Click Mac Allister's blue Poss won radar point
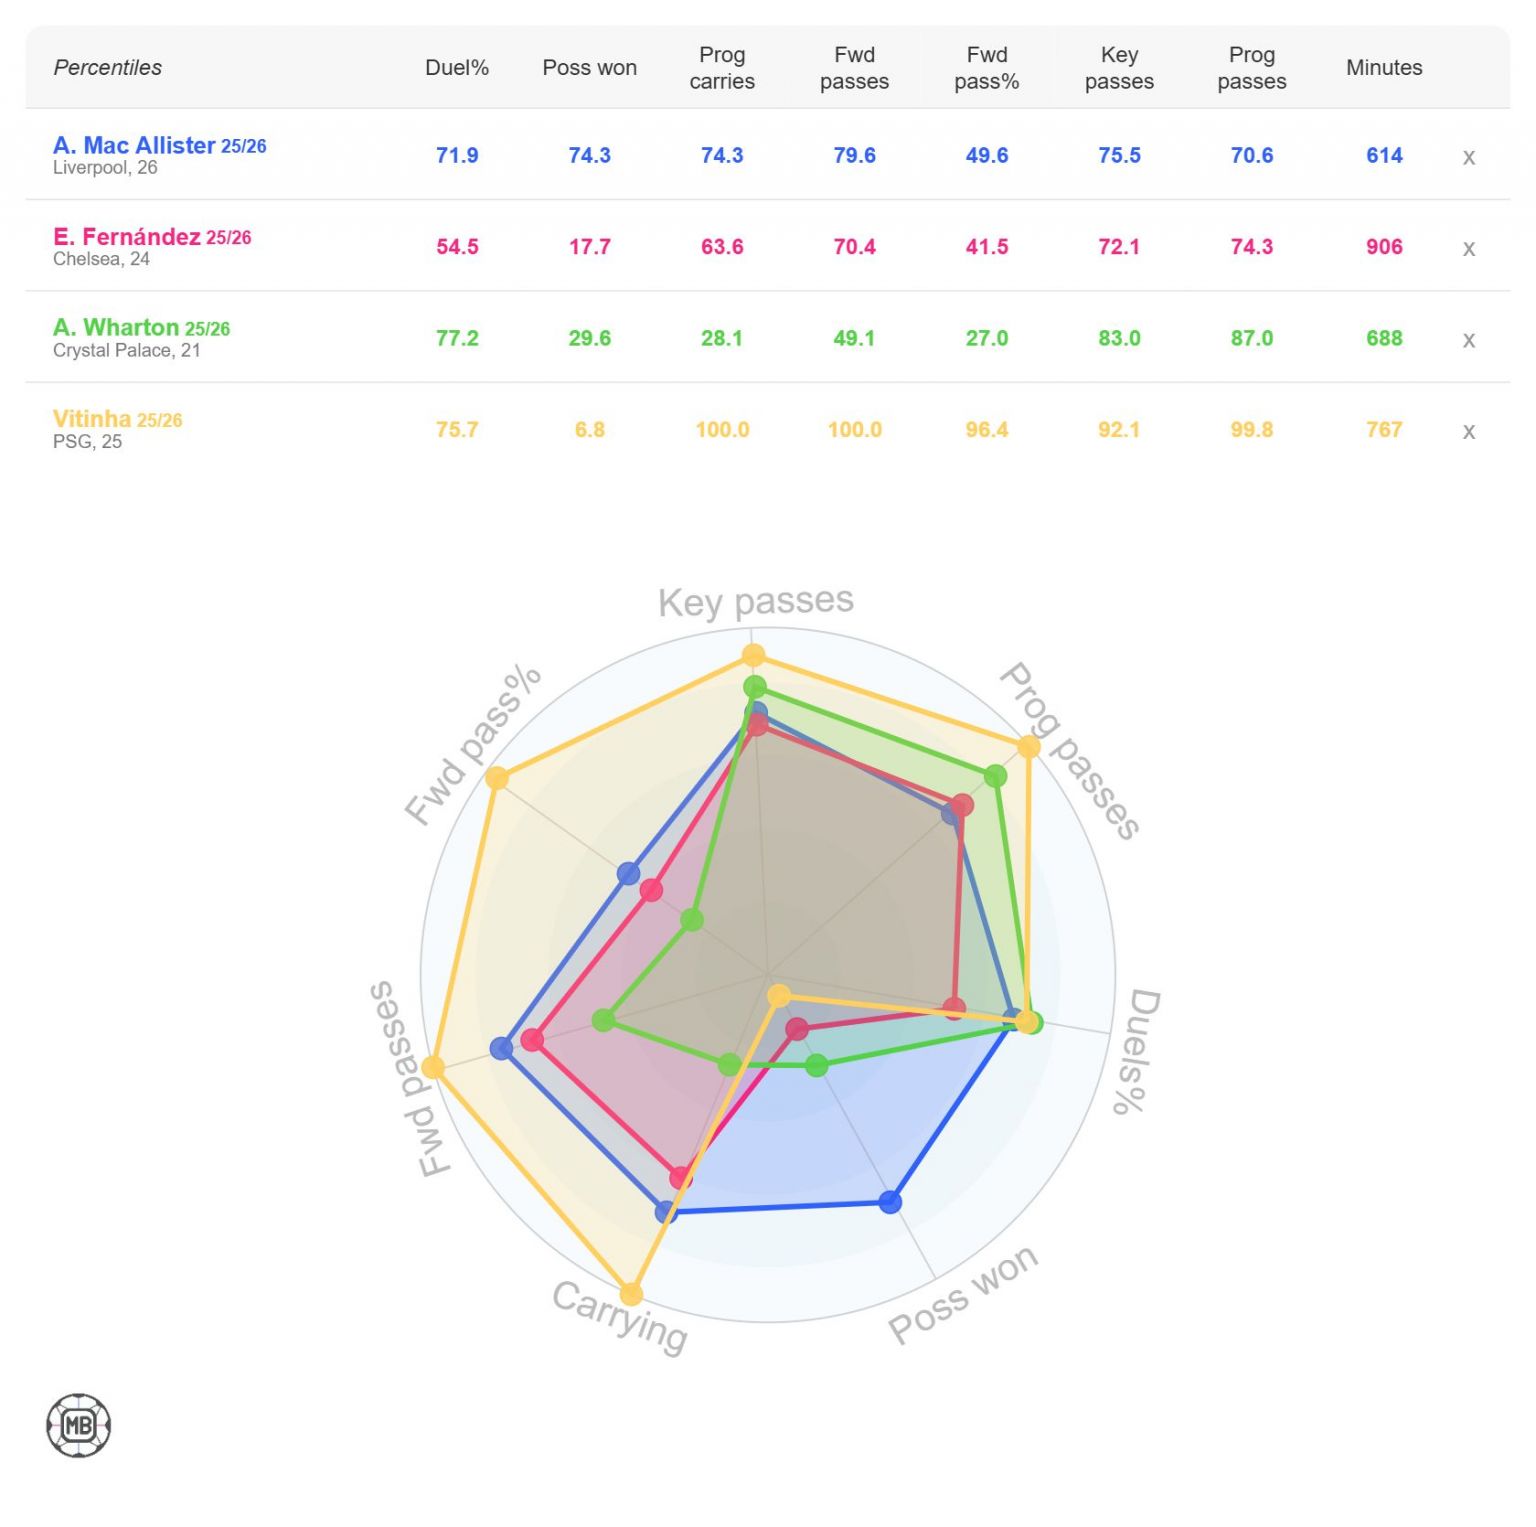The width and height of the screenshot is (1536, 1527). [890, 1201]
